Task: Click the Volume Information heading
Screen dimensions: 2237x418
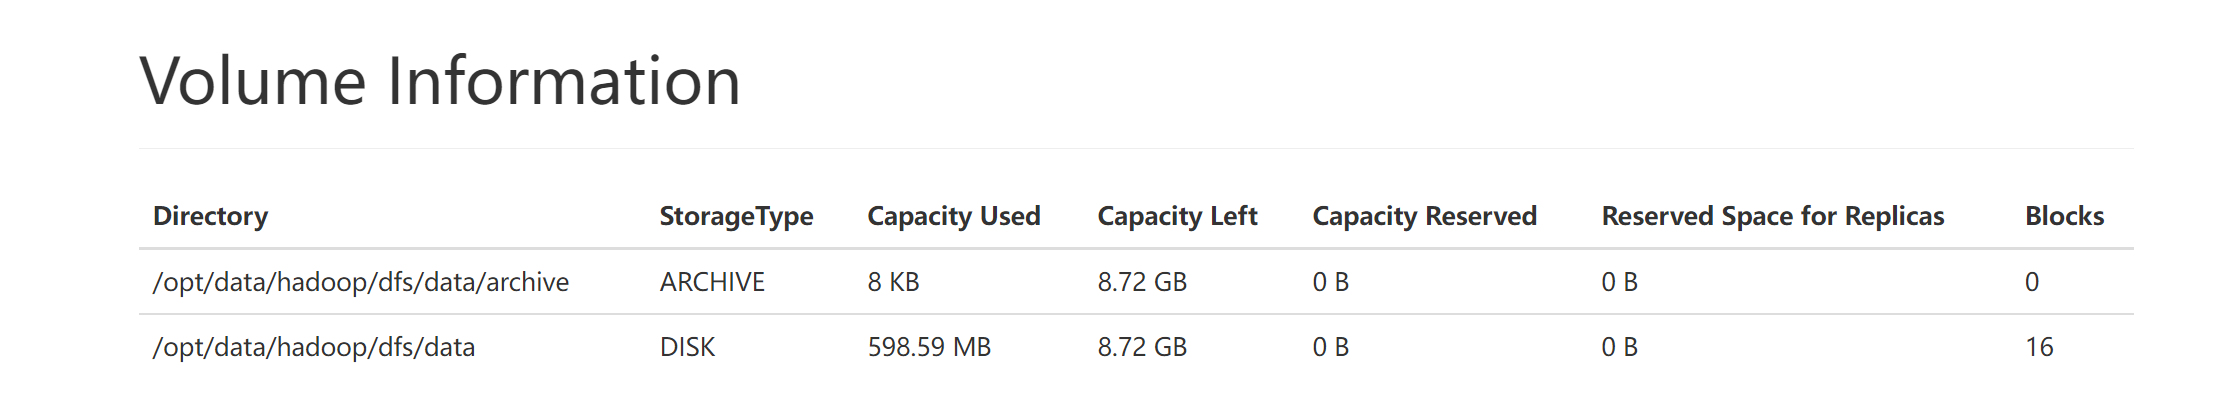Action: [440, 81]
